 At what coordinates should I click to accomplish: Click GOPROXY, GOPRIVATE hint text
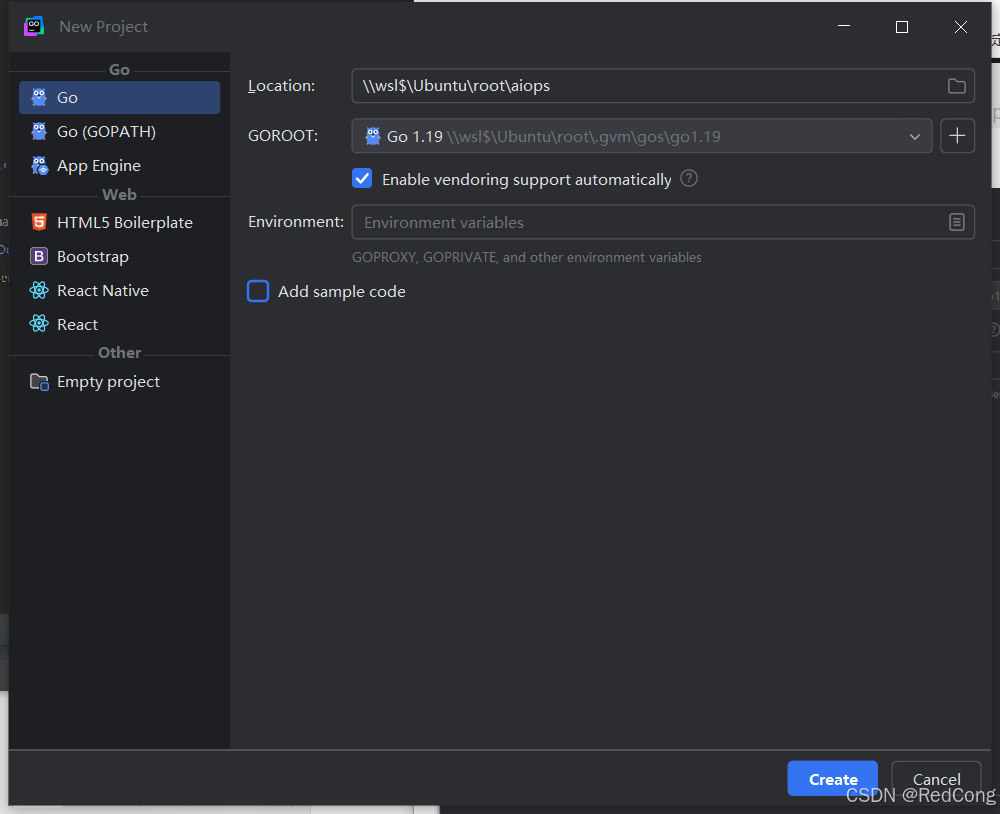click(527, 257)
